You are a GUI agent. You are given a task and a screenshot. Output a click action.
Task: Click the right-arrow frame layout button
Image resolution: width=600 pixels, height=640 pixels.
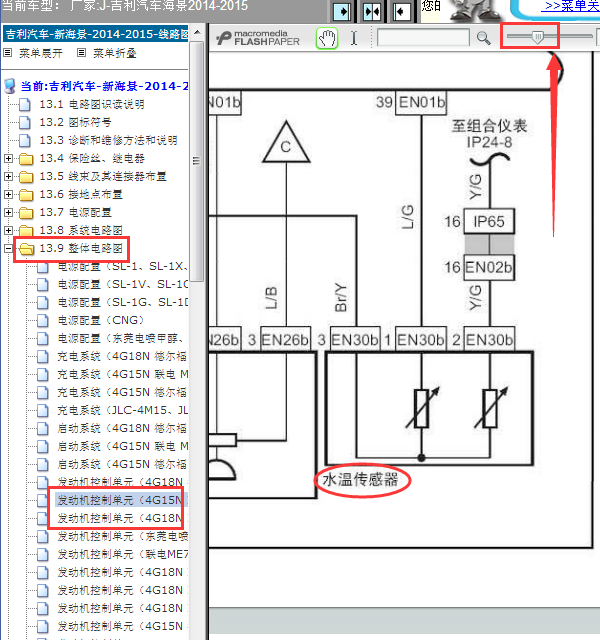pyautogui.click(x=342, y=11)
